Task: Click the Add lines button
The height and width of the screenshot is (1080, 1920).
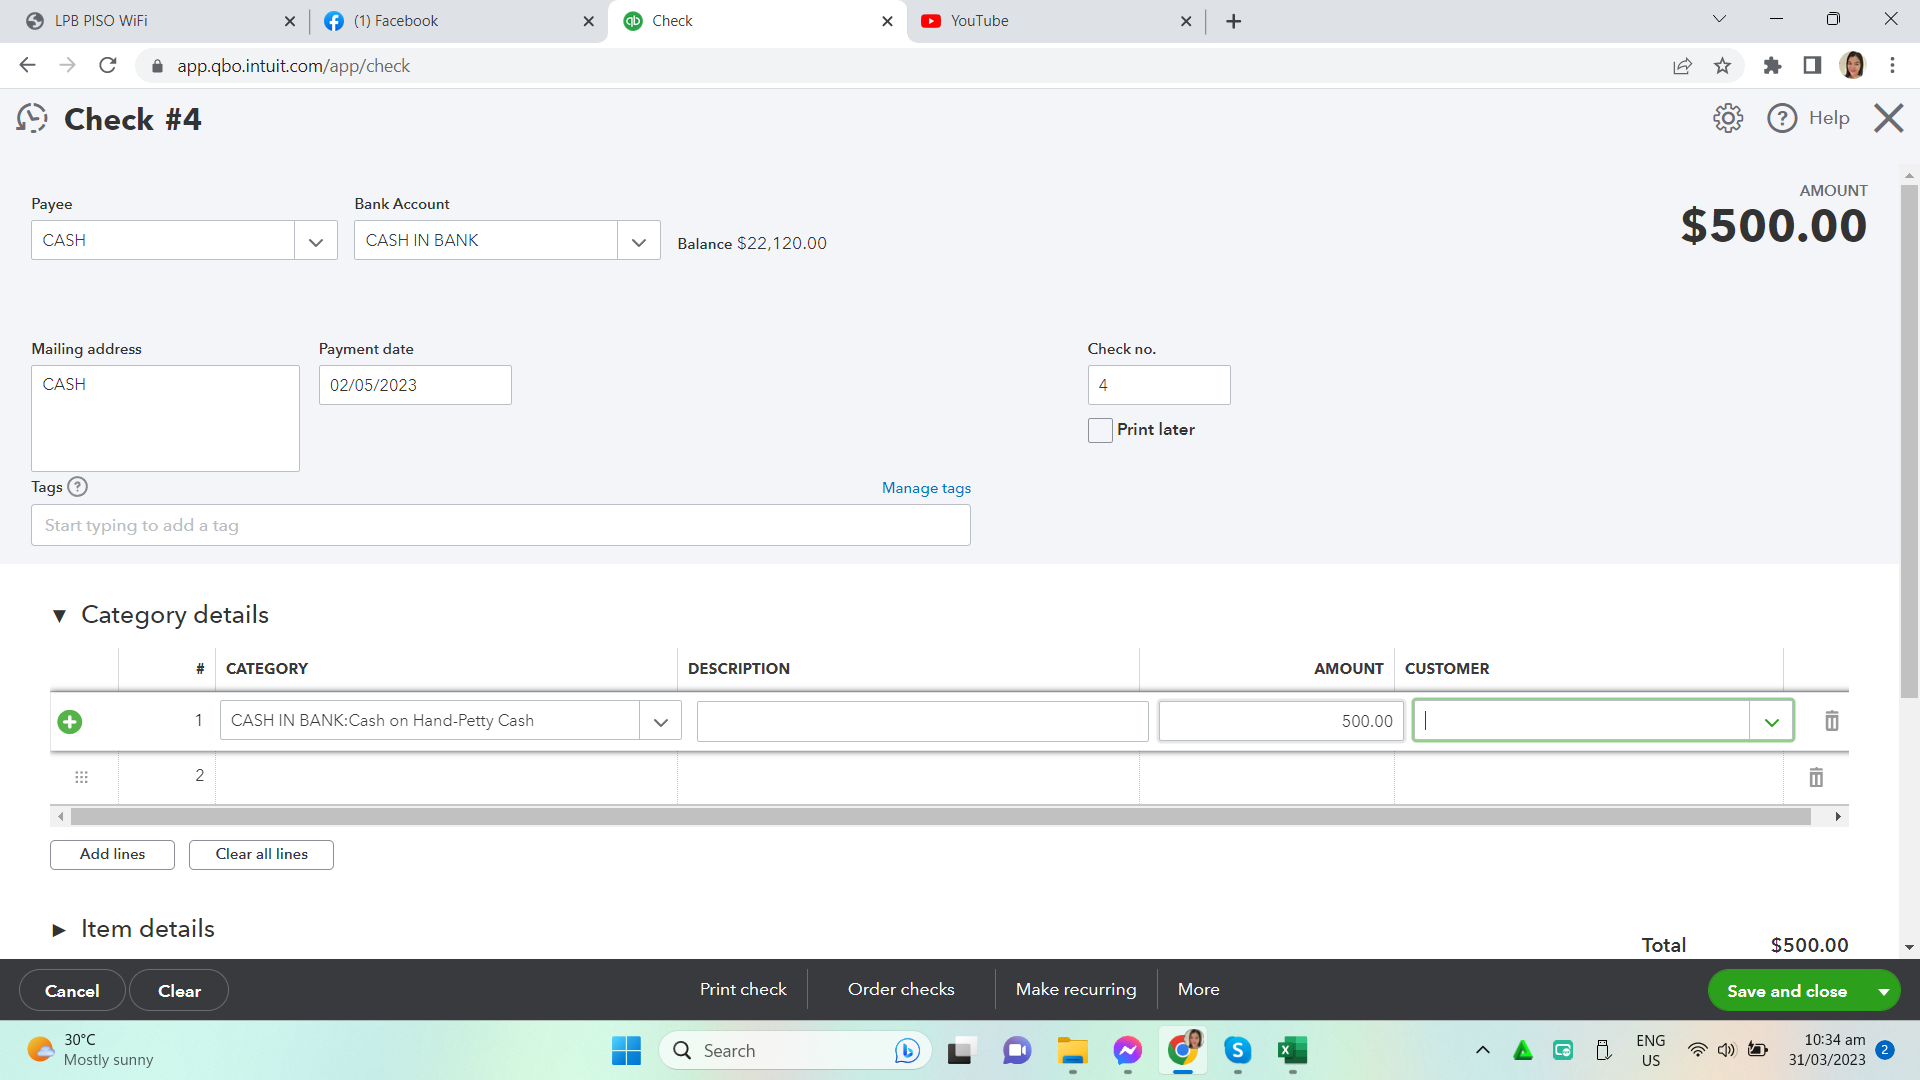Action: [112, 854]
